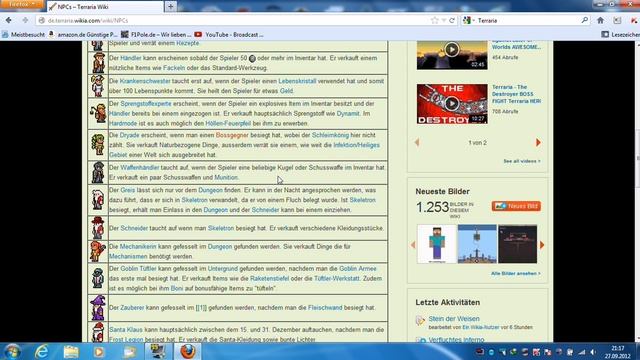The image size is (640, 360).
Task: Open the Firefox home page icon
Action: [600, 20]
